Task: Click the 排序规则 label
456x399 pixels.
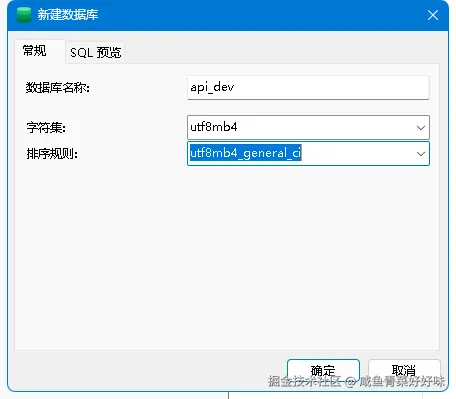Action: pos(52,154)
